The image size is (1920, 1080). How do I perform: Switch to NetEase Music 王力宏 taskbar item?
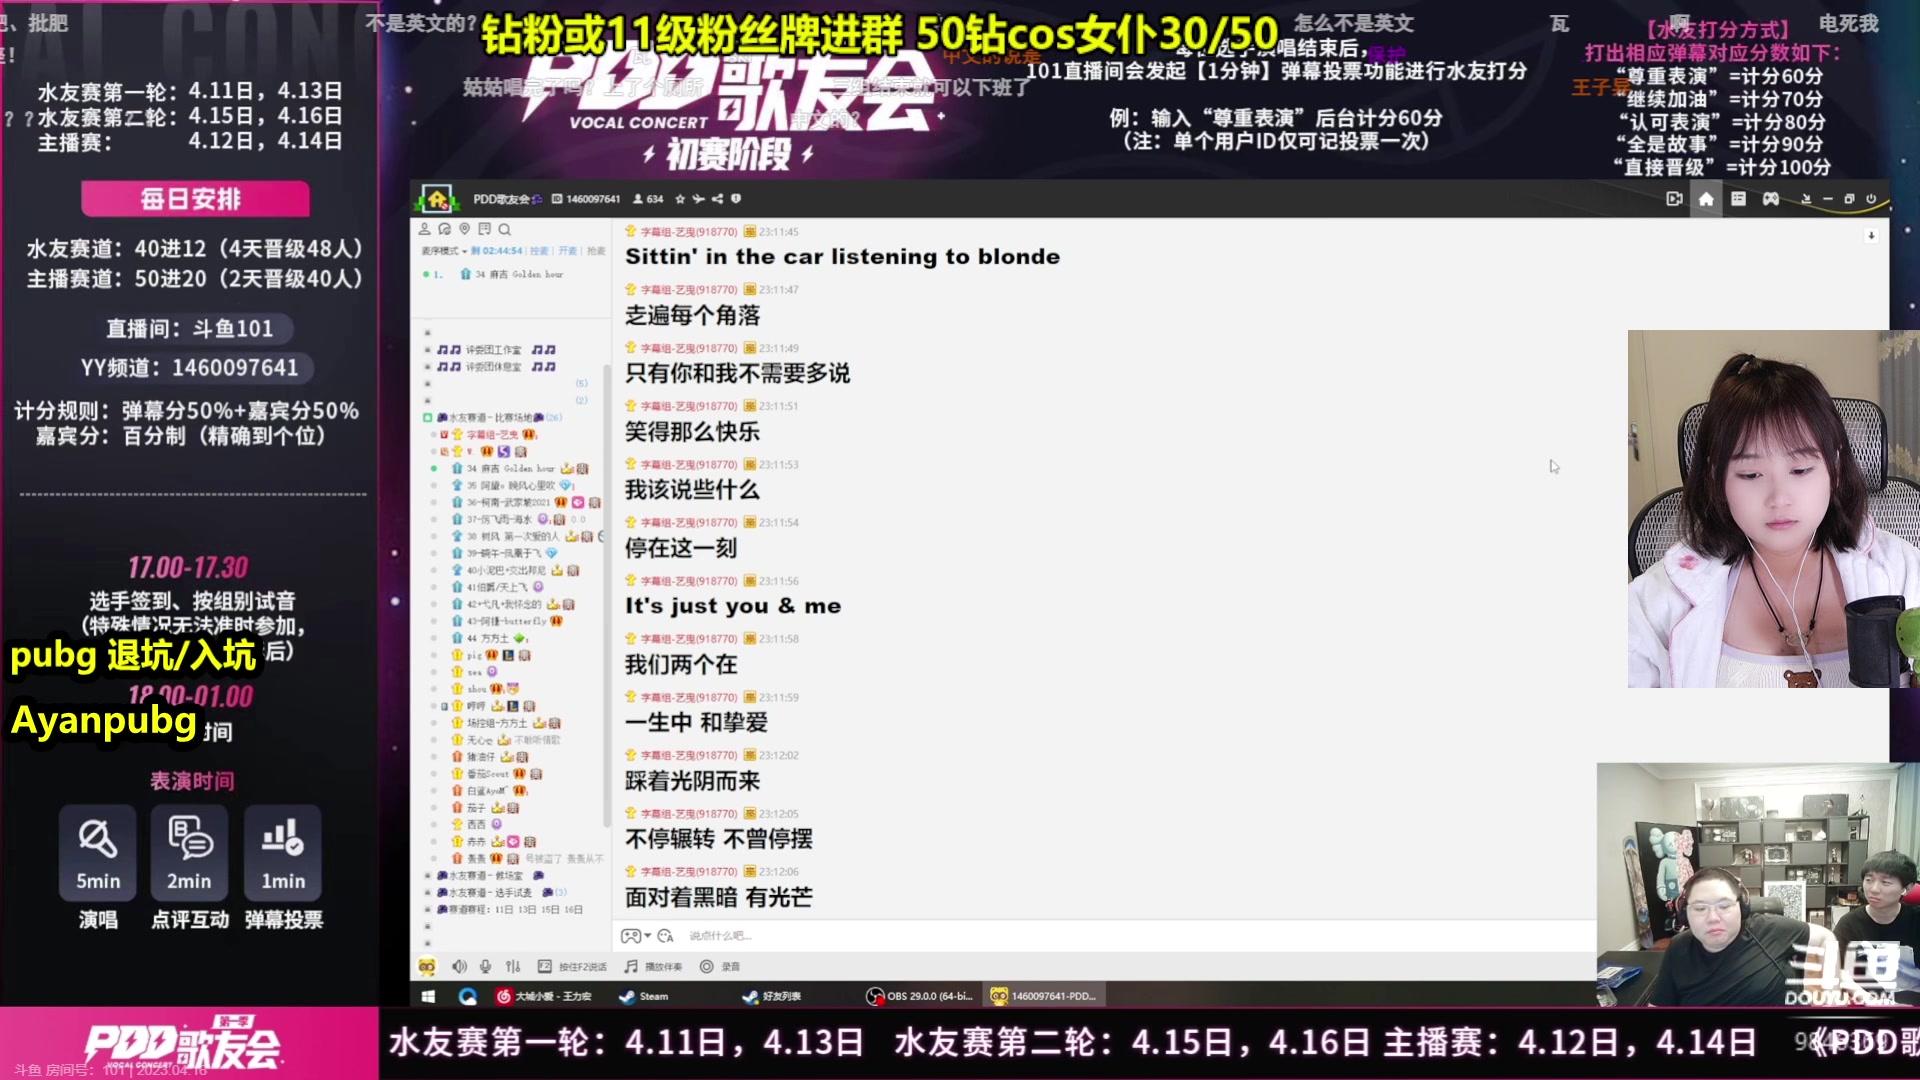click(545, 996)
